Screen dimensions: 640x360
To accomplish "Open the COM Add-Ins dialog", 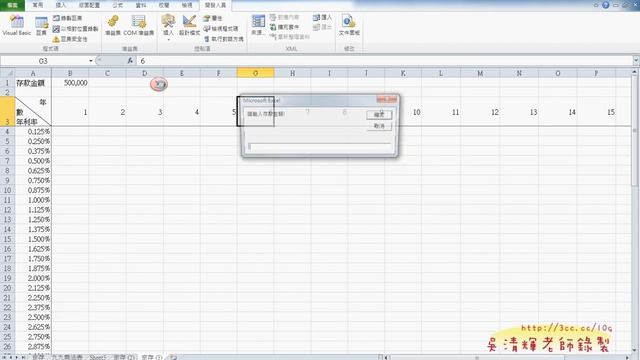I will (x=138, y=25).
